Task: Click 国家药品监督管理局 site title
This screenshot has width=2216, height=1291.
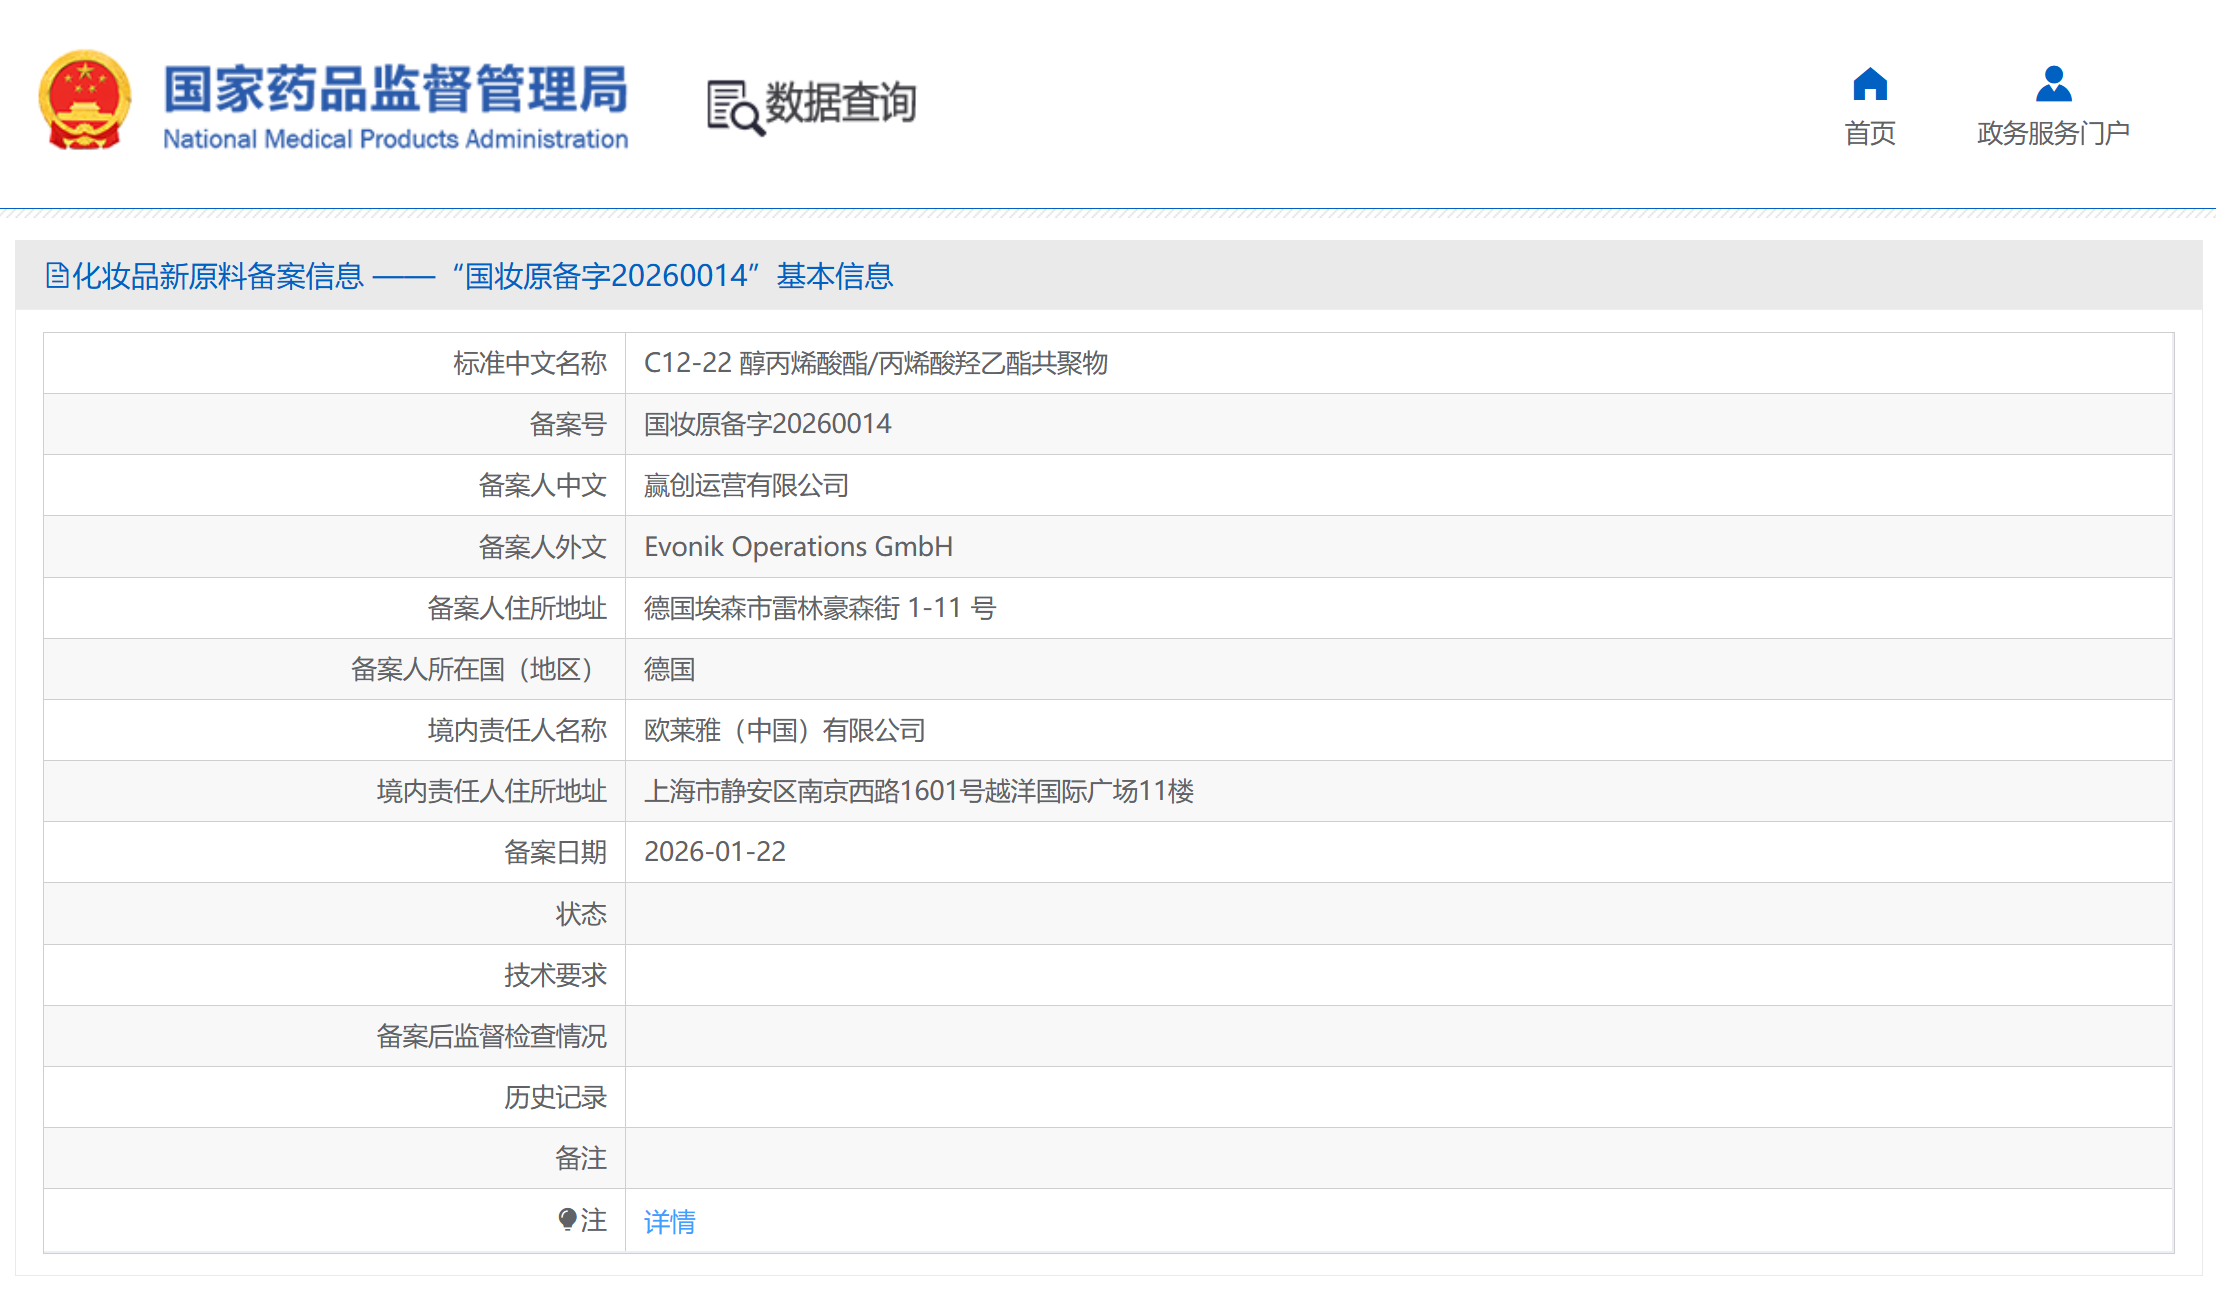Action: click(x=395, y=88)
